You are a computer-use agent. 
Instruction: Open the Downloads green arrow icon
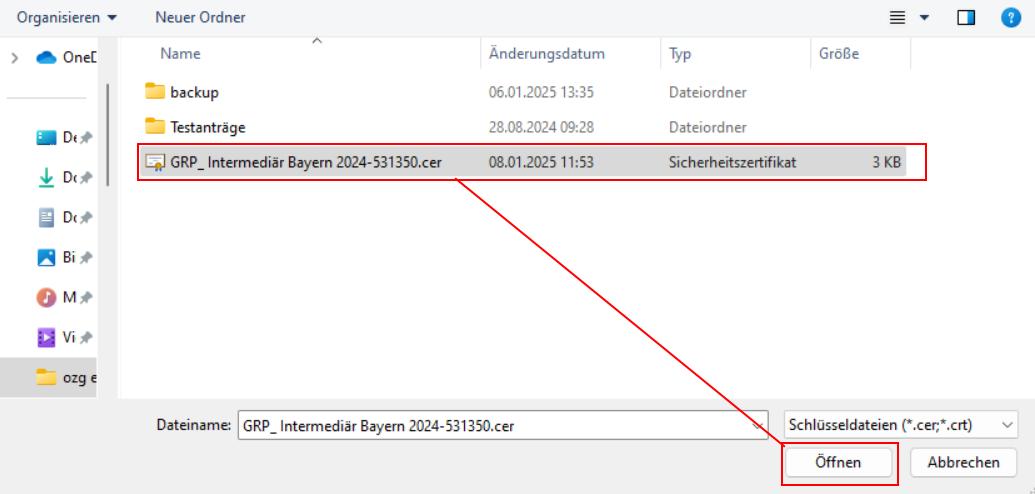[46, 177]
